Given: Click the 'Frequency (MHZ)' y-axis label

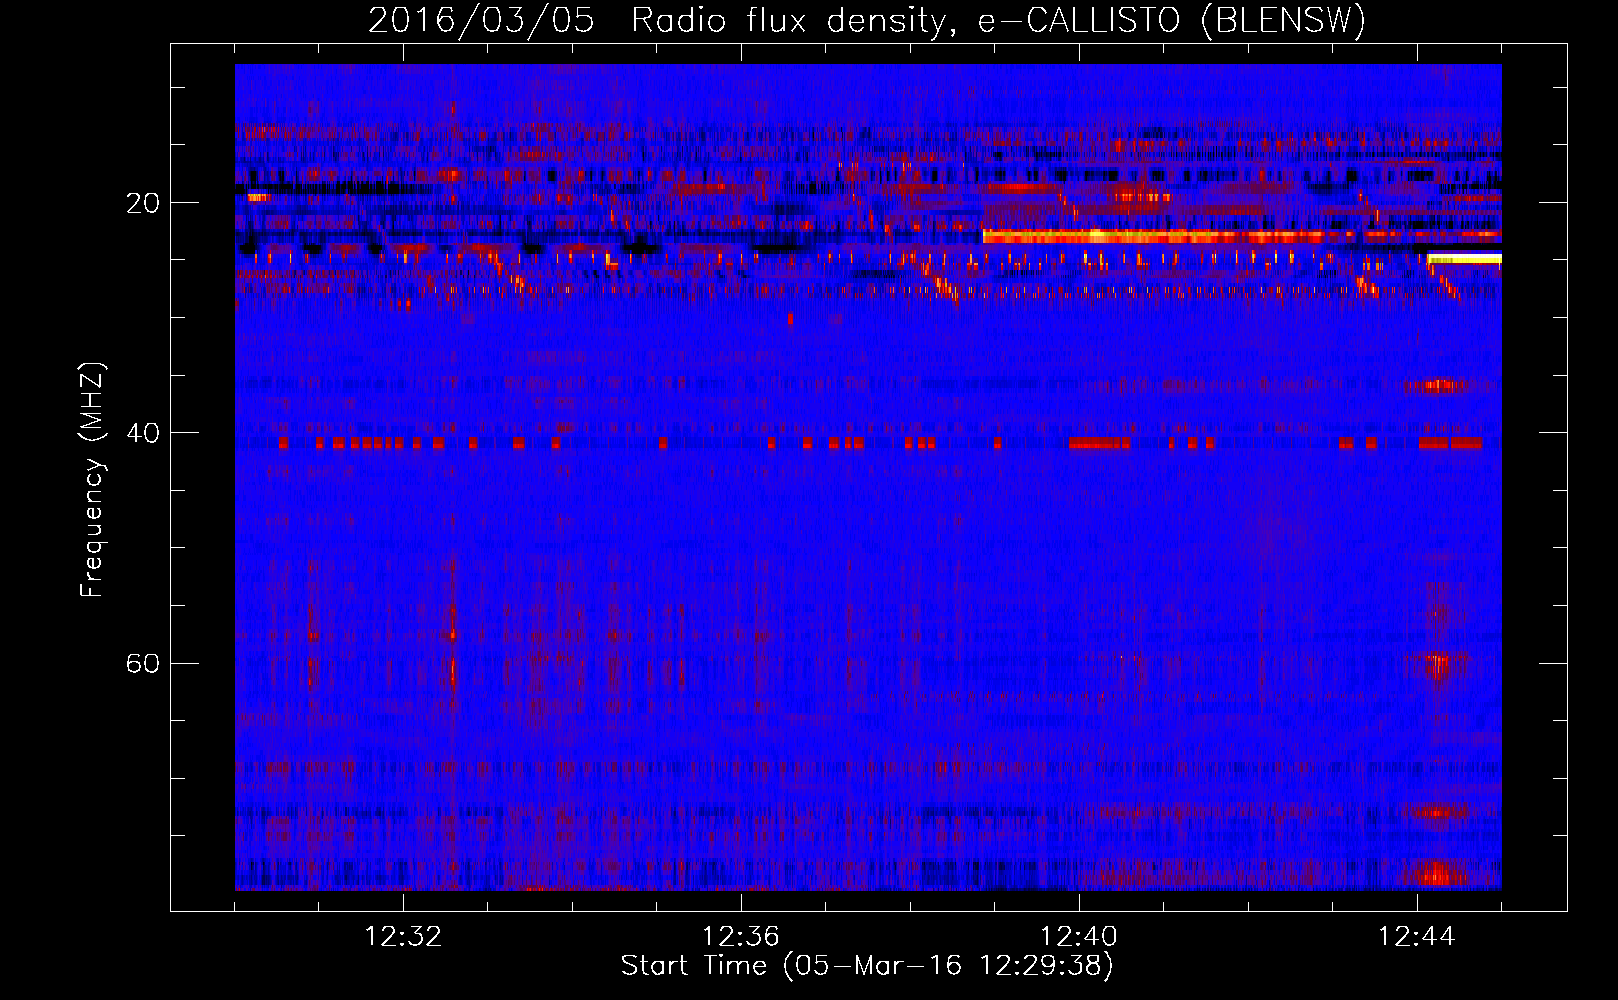Looking at the screenshot, I should (91, 480).
